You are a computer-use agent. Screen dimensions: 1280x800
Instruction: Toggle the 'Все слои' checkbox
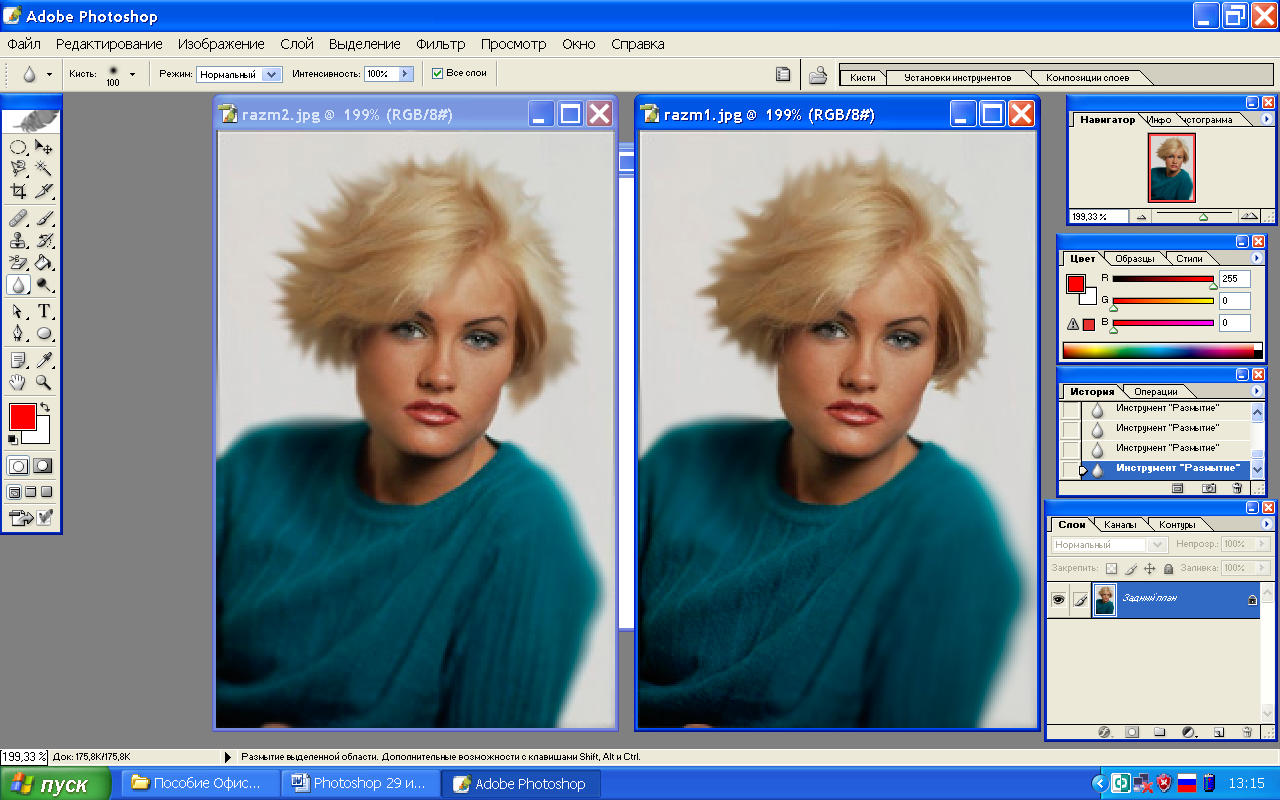437,73
